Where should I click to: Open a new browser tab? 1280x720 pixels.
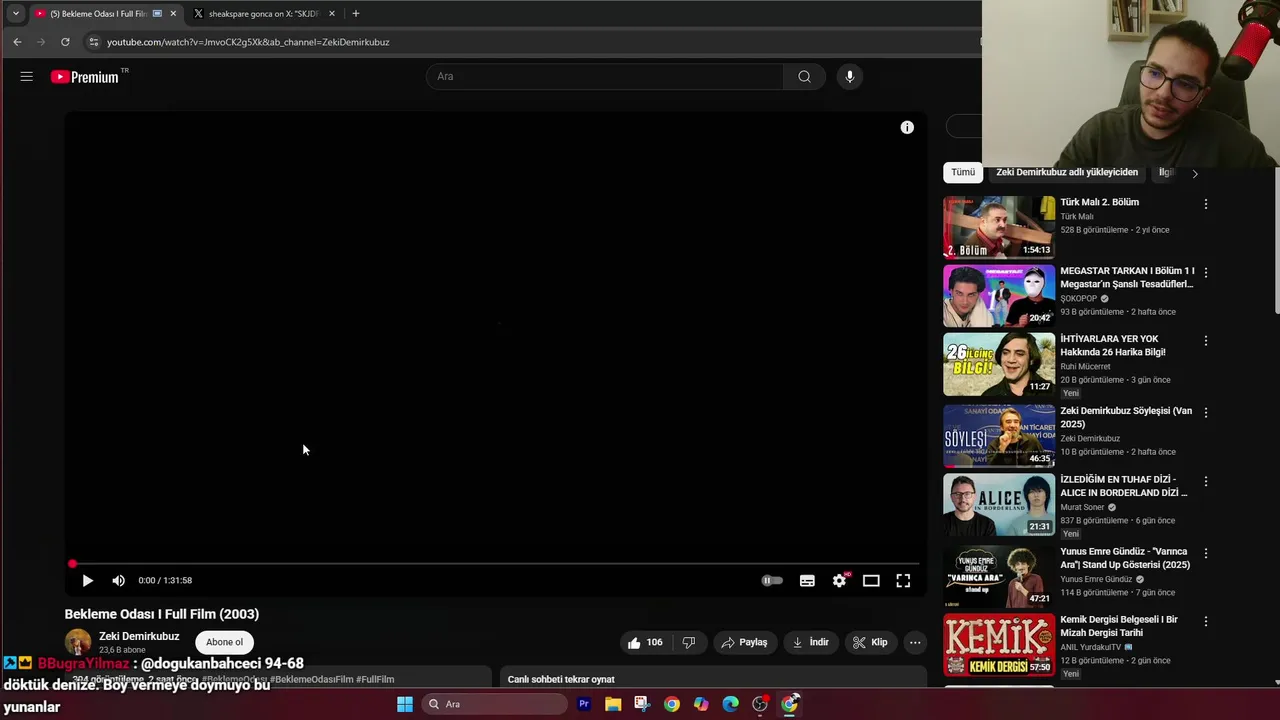355,14
